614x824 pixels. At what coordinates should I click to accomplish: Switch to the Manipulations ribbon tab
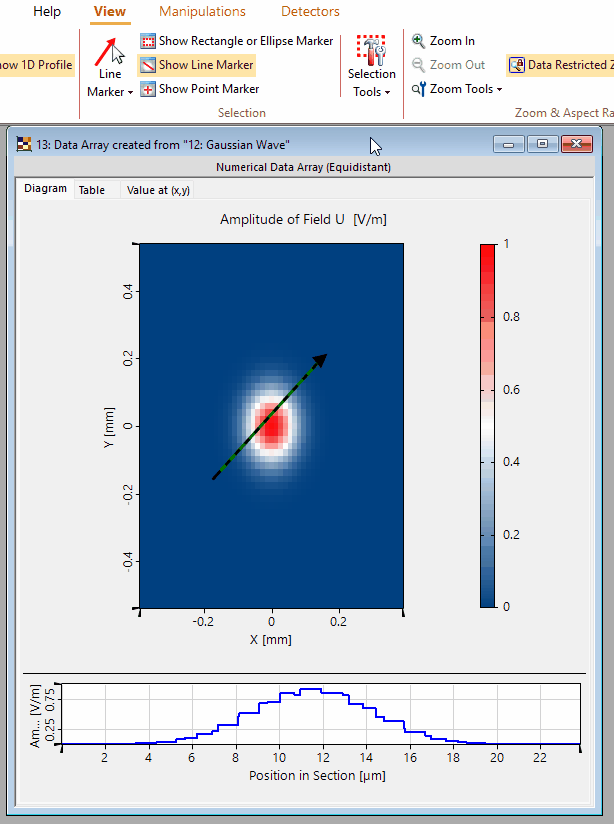click(x=202, y=12)
